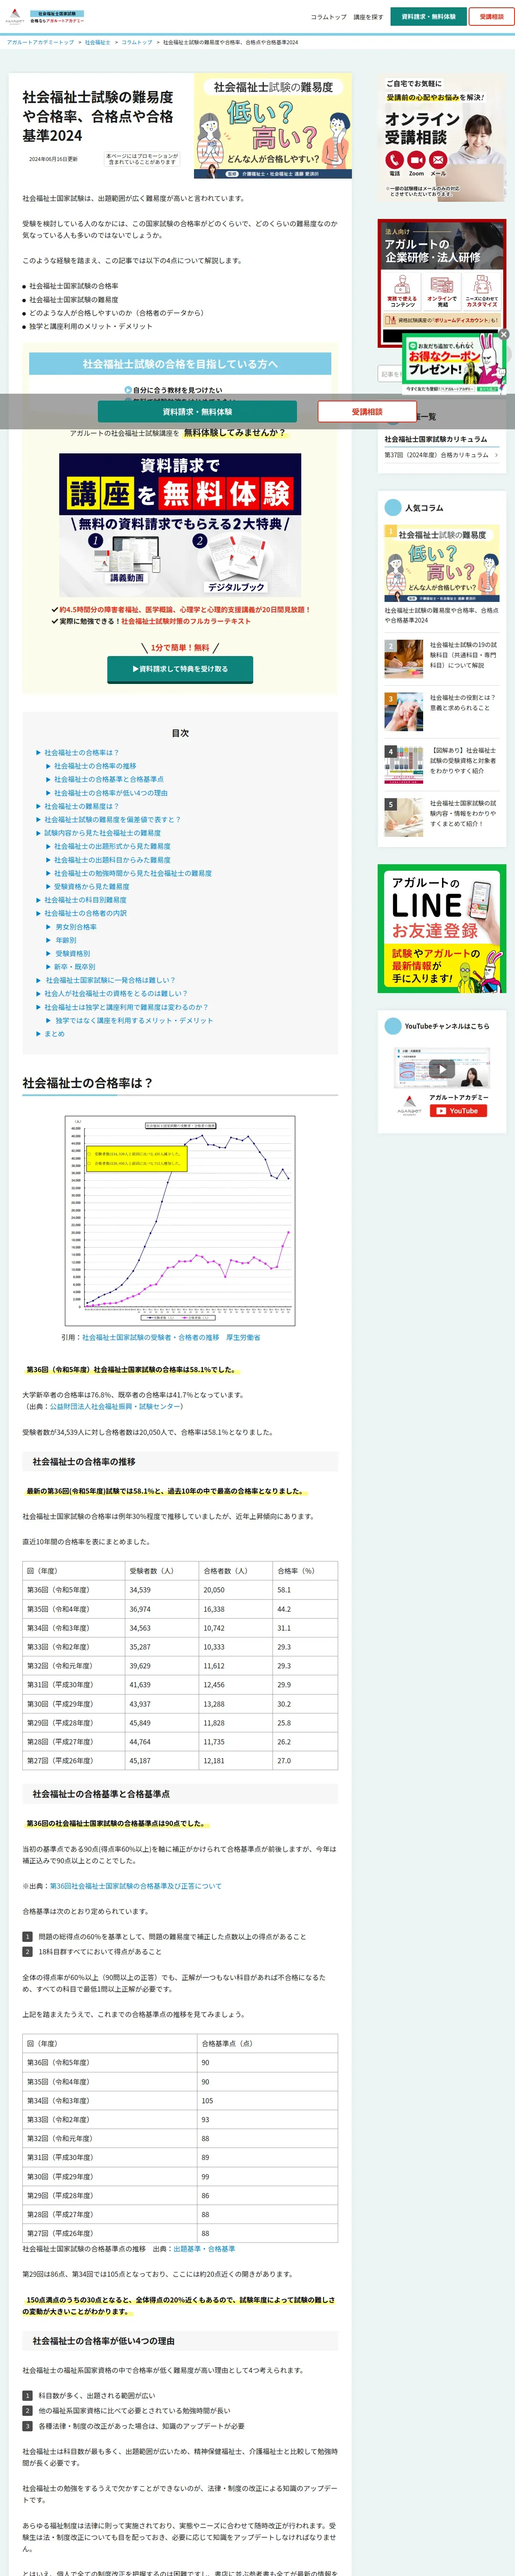Image resolution: width=515 pixels, height=2576 pixels.
Task: Click the article hero image 低い?高い?
Action: 273,126
